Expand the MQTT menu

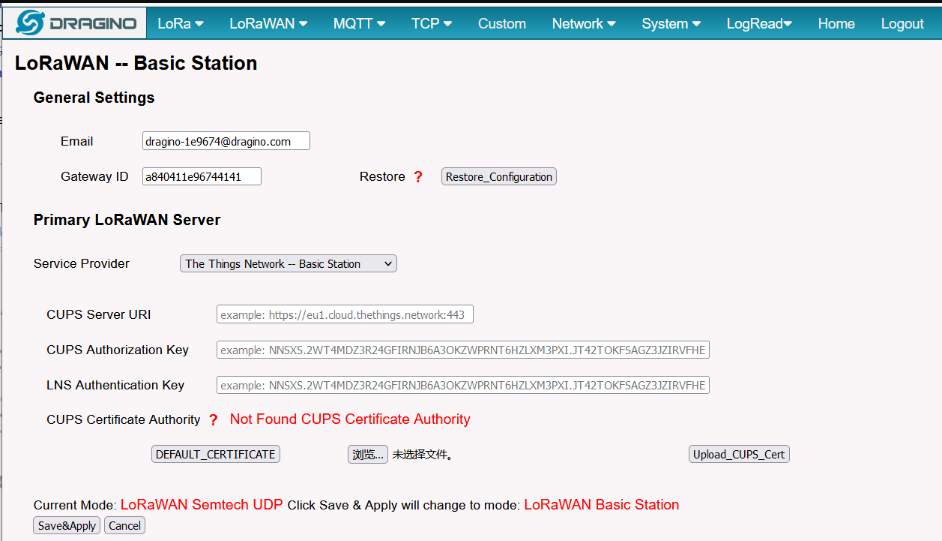359,23
